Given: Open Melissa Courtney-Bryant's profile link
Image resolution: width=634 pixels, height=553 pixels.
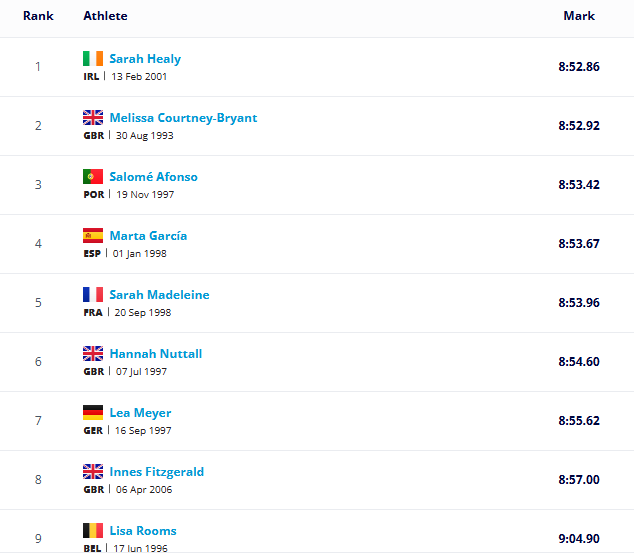Looking at the screenshot, I should 183,118.
